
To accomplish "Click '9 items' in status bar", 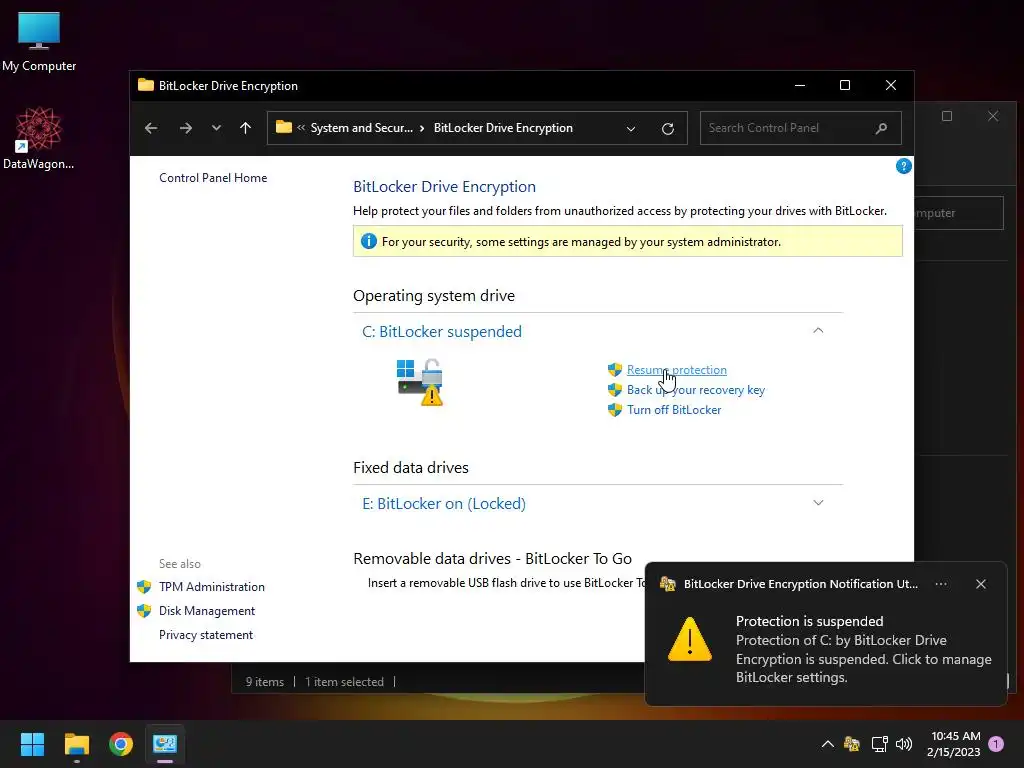I will pyautogui.click(x=264, y=682).
